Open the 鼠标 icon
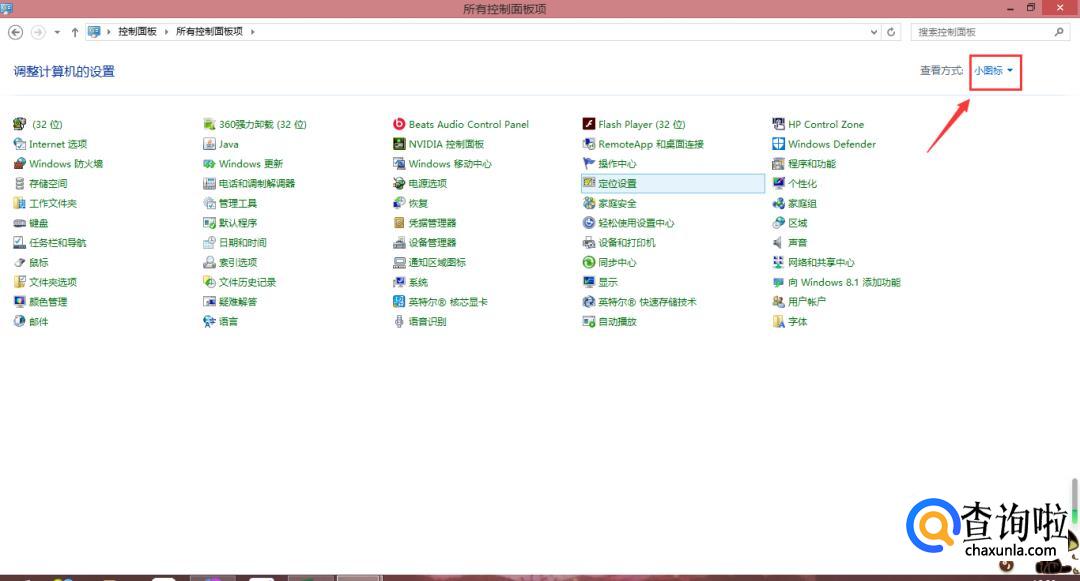The height and width of the screenshot is (581, 1080). pyautogui.click(x=19, y=262)
